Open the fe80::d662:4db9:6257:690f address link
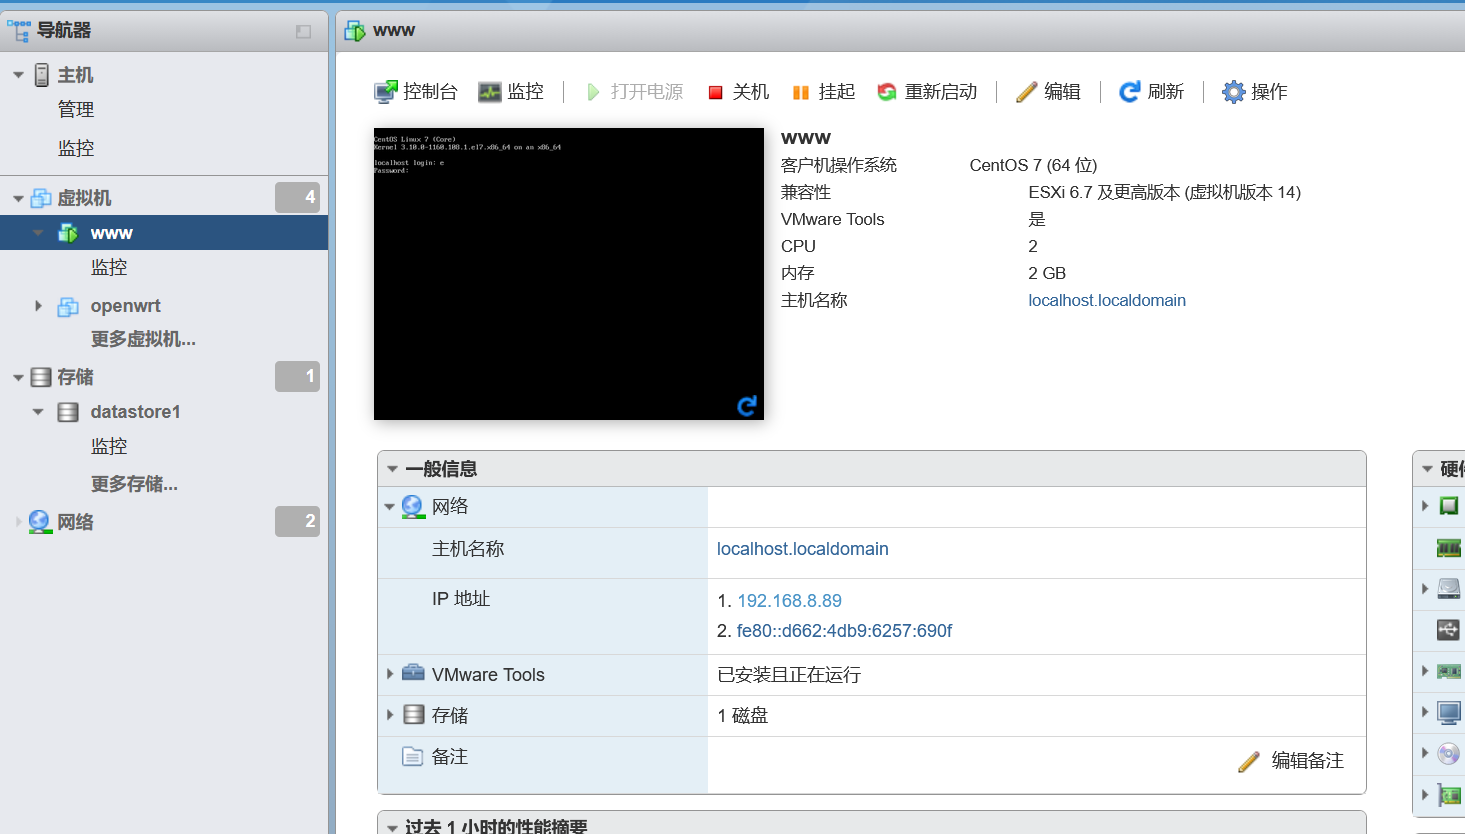1465x834 pixels. click(844, 631)
